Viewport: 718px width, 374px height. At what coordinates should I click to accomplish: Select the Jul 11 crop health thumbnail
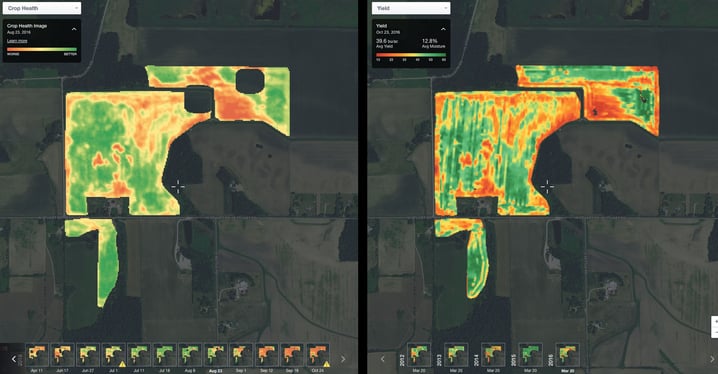(x=139, y=355)
